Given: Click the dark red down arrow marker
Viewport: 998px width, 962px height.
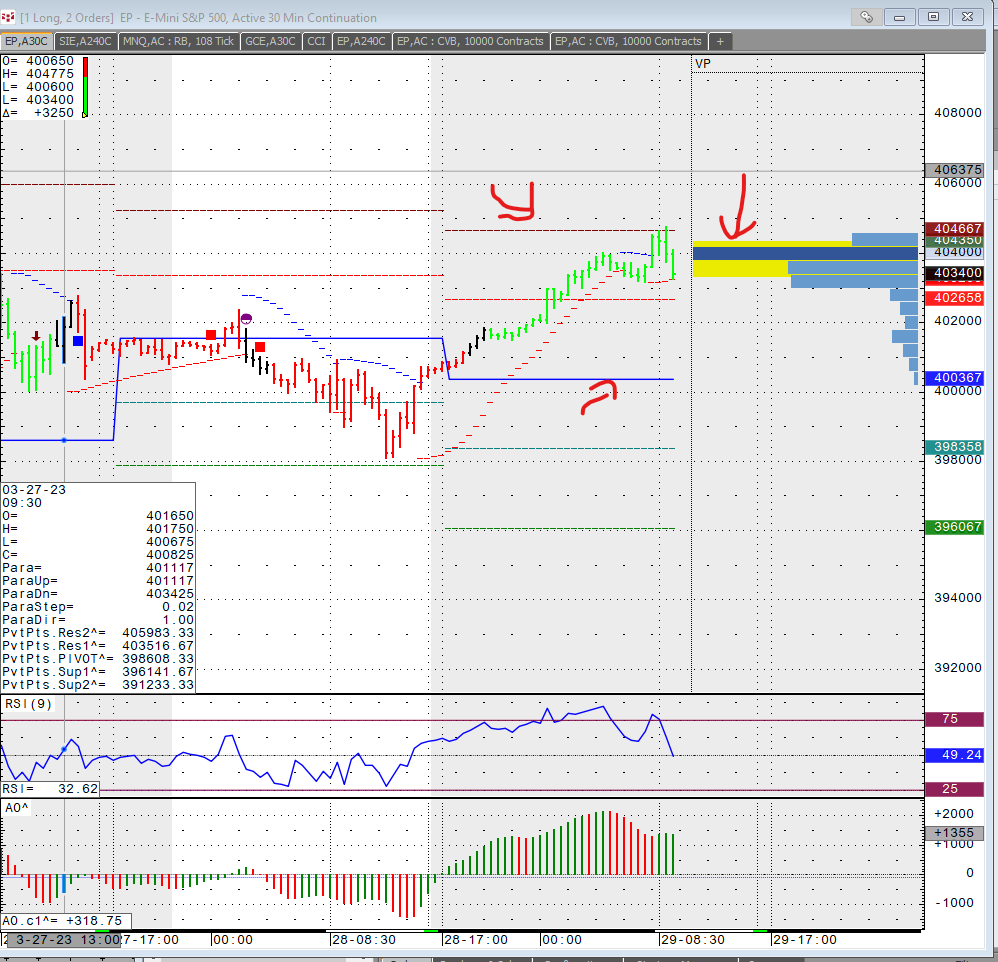Looking at the screenshot, I should (36, 336).
